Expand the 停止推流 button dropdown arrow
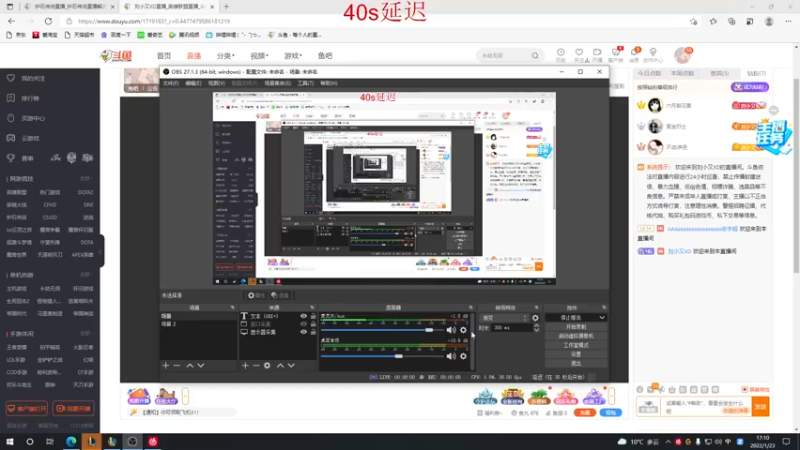800x450 pixels. tap(602, 317)
